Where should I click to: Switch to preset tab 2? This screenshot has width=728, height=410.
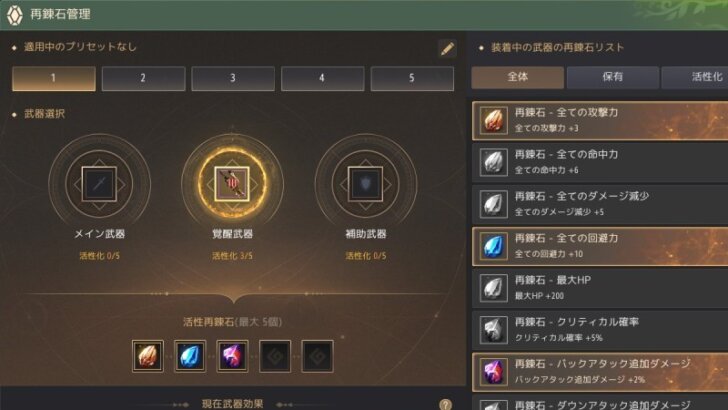click(x=143, y=78)
